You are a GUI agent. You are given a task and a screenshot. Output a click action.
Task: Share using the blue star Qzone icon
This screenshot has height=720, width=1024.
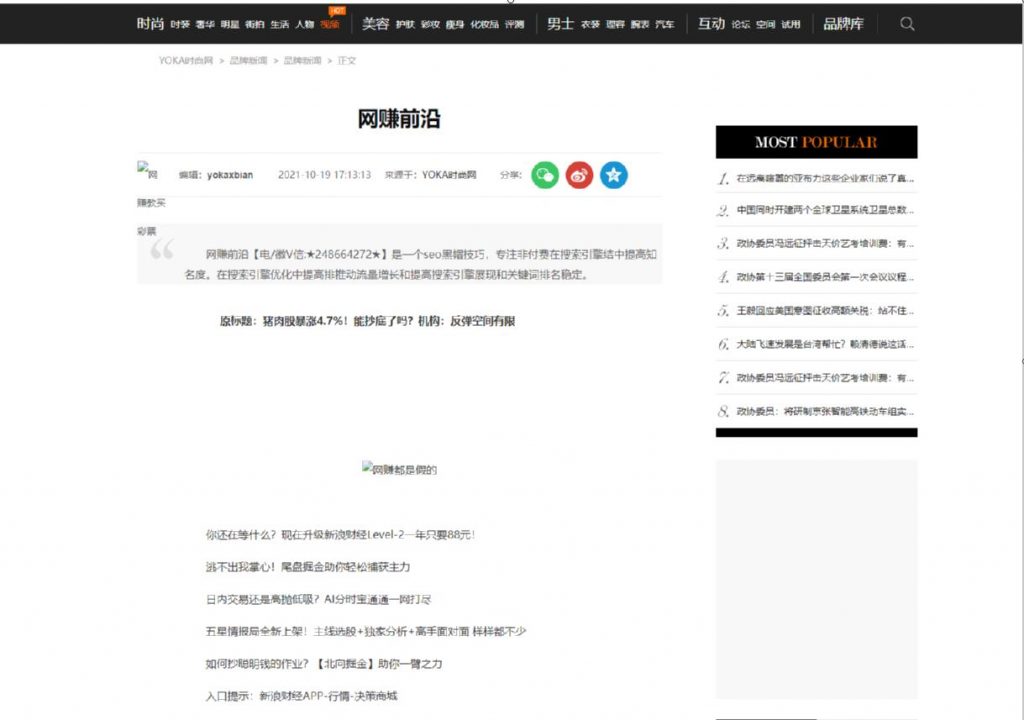[613, 175]
